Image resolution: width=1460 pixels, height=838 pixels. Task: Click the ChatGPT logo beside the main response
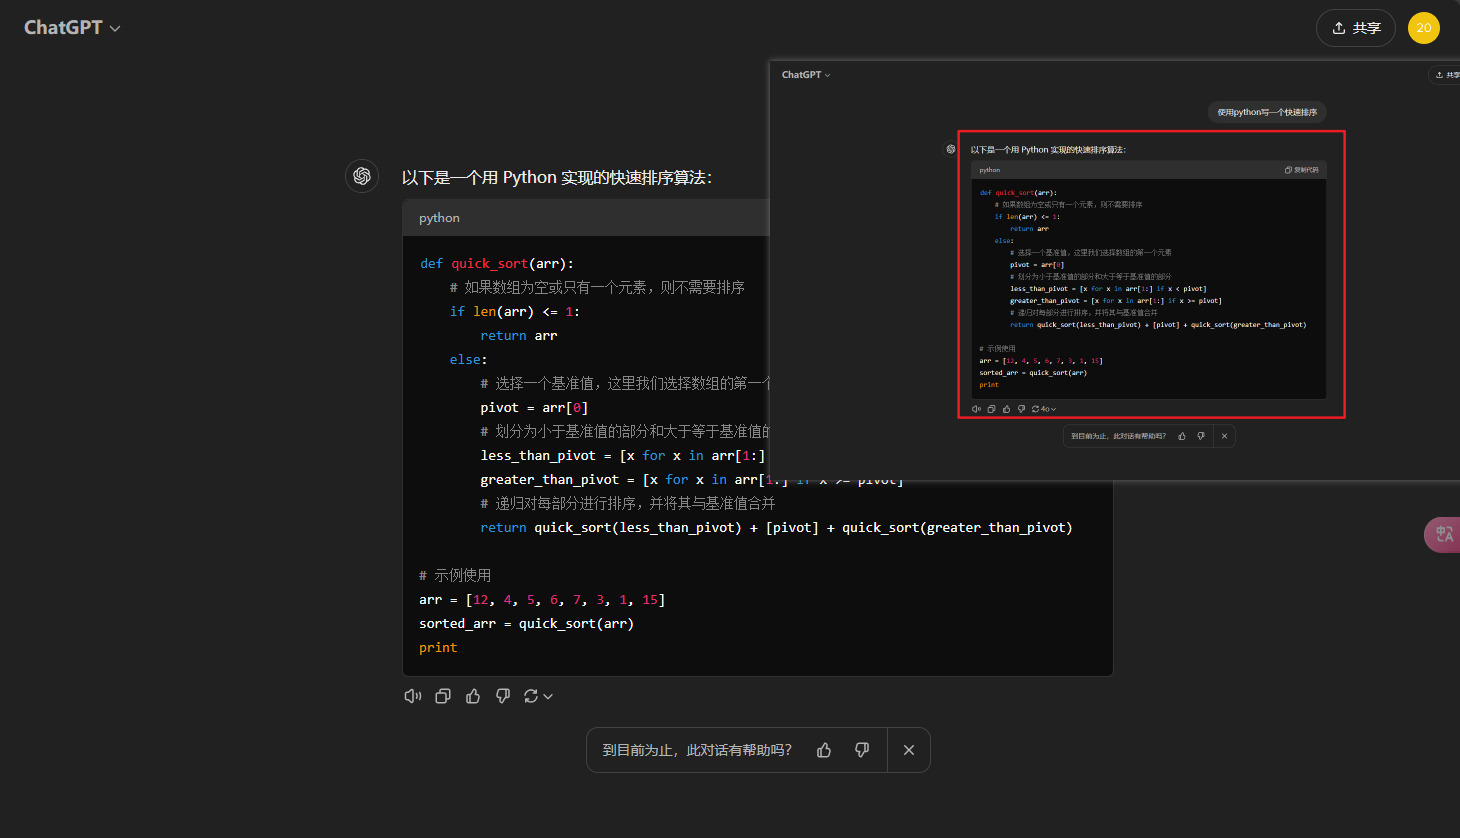tap(362, 176)
